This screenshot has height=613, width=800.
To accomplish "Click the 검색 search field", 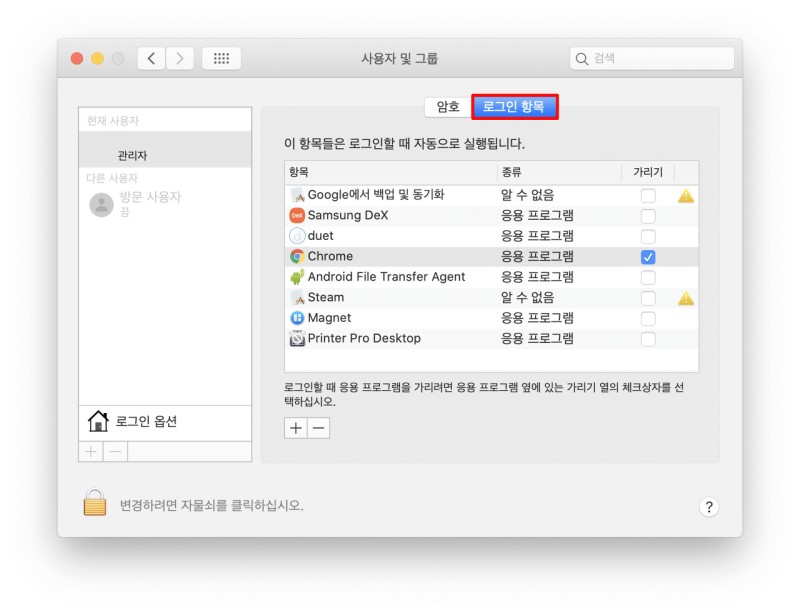I will [x=650, y=58].
